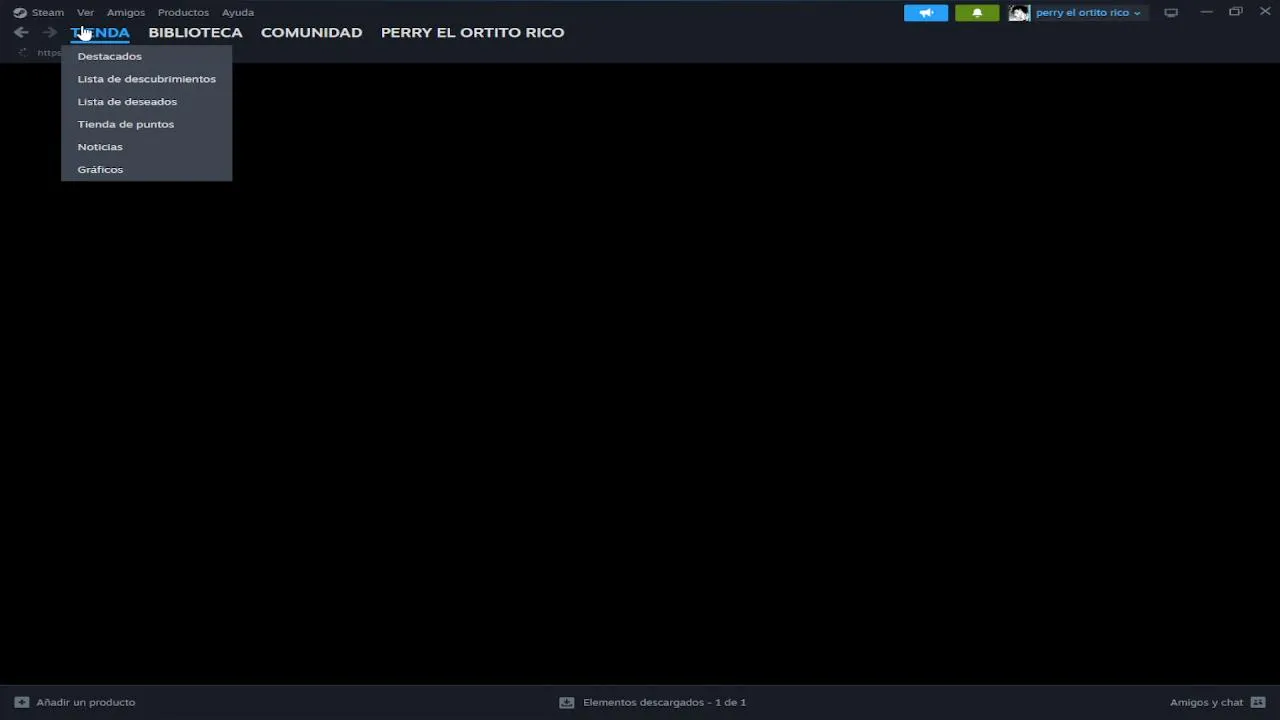Click Añadir un producto text
1280x720 pixels.
(x=86, y=702)
